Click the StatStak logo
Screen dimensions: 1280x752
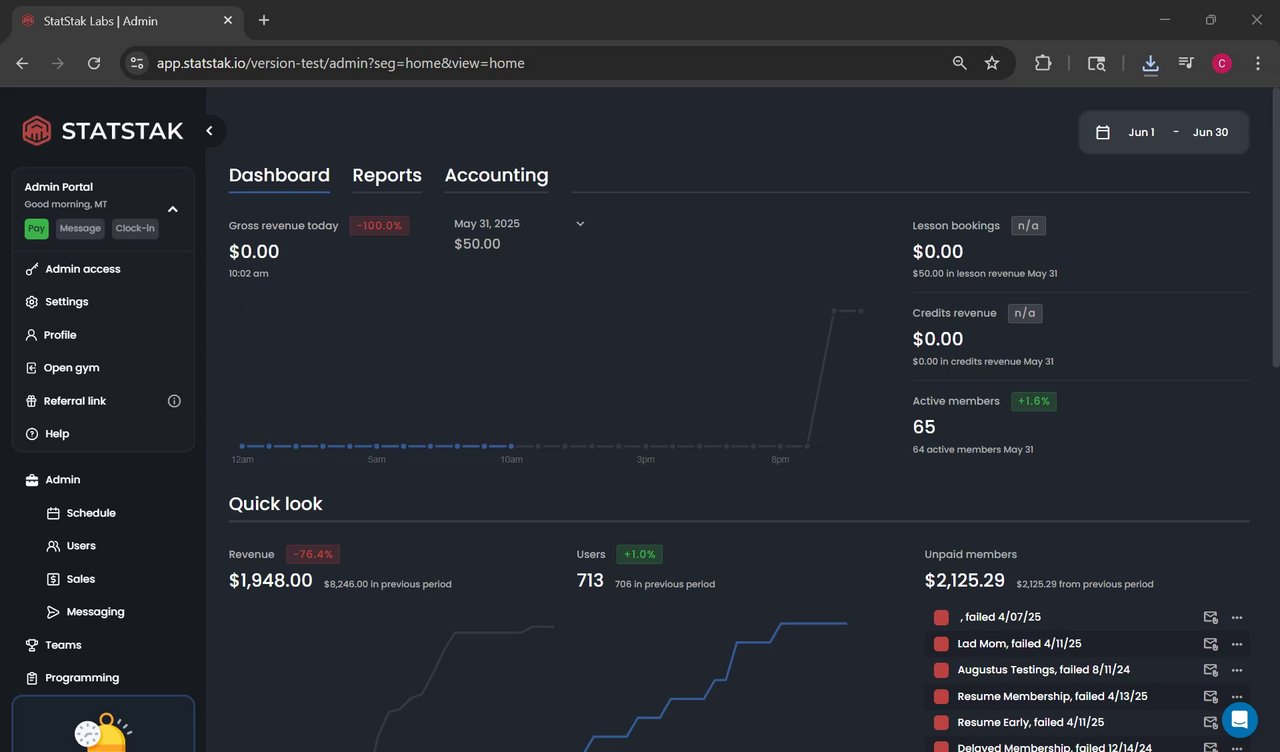click(x=103, y=131)
